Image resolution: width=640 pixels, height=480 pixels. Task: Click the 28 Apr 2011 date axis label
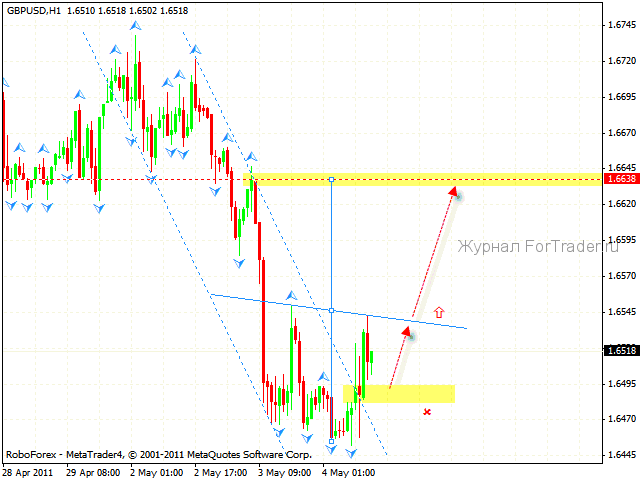coord(28,473)
